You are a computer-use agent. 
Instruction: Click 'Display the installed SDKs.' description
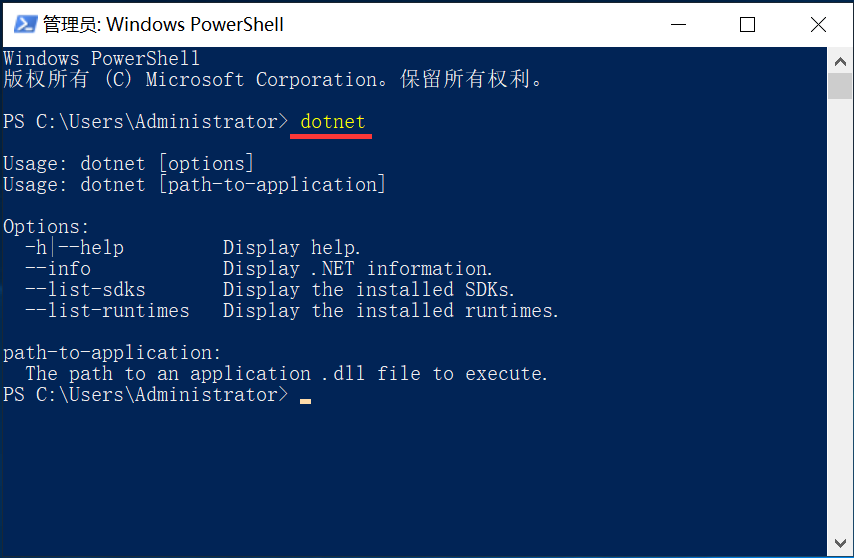pyautogui.click(x=369, y=290)
